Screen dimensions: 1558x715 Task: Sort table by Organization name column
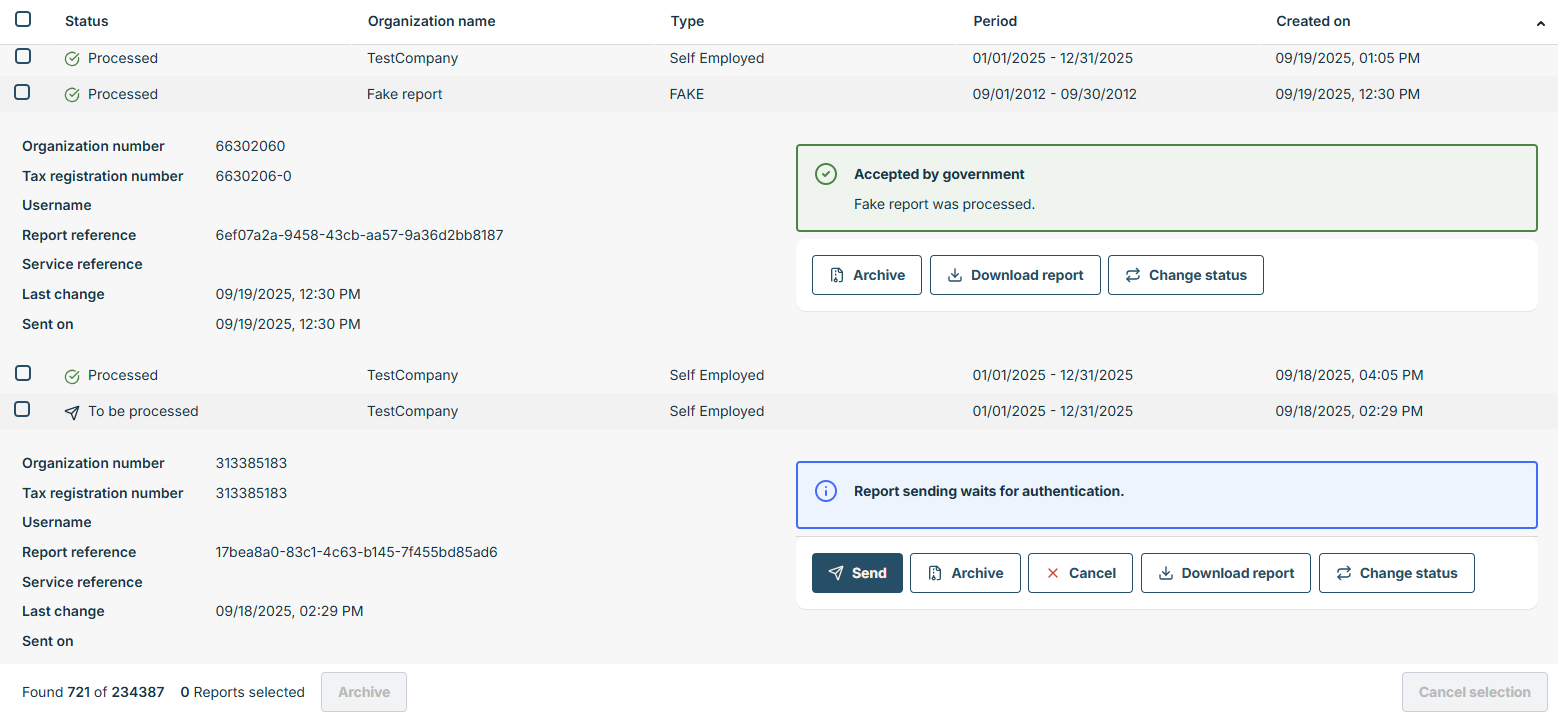431,21
